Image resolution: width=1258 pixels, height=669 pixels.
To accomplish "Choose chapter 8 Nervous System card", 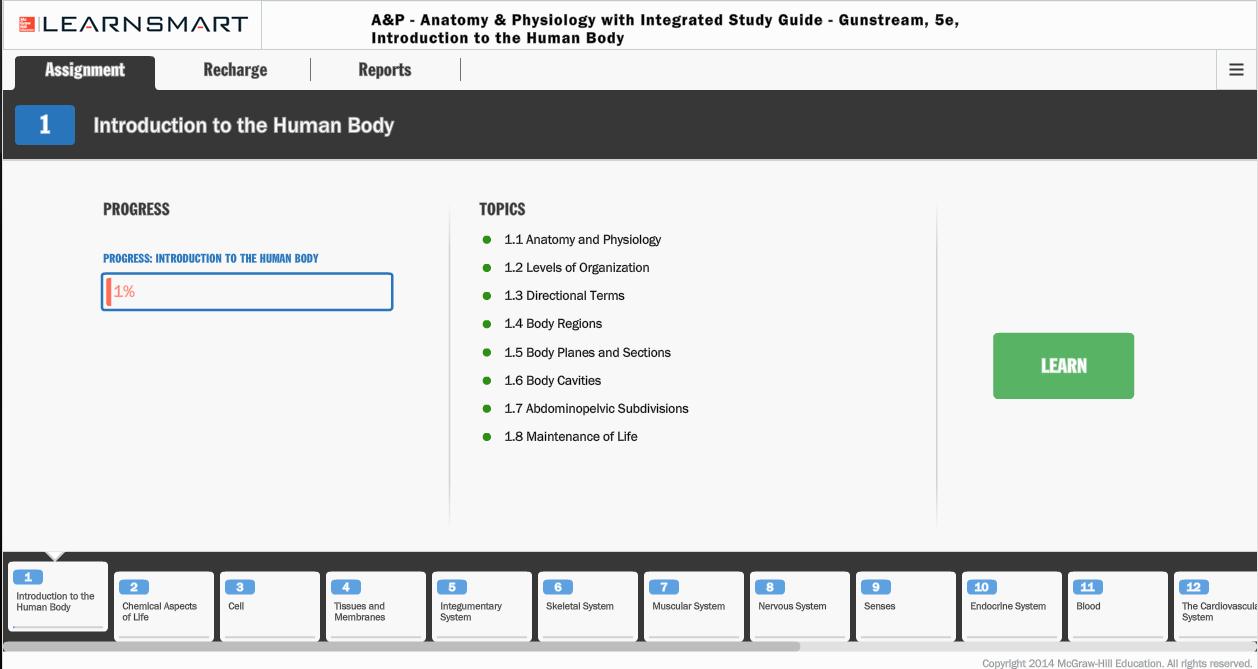I will tap(800, 605).
